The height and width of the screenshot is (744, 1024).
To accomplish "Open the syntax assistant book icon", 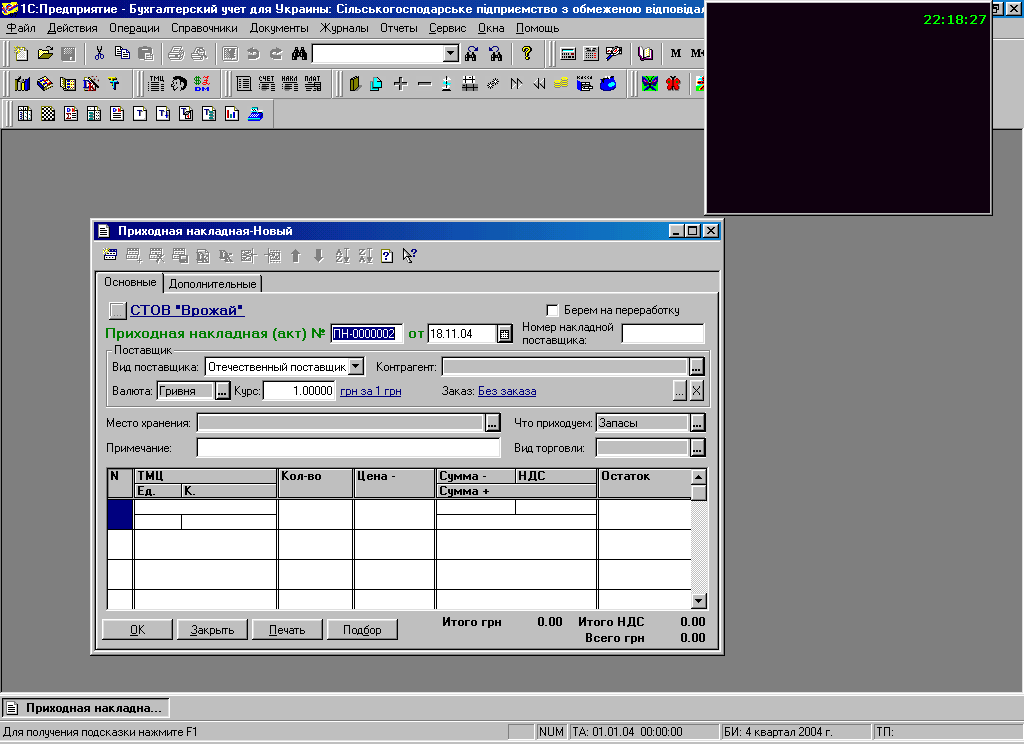I will coord(645,54).
